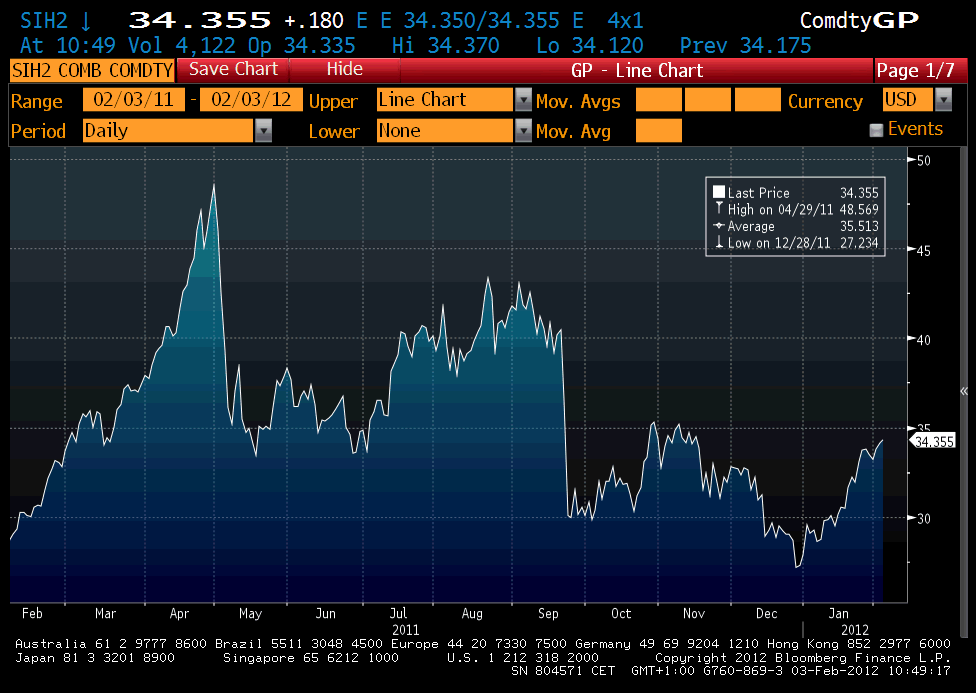Click the Low on 12/28/11 legend marker
The height and width of the screenshot is (693, 976).
tap(719, 243)
